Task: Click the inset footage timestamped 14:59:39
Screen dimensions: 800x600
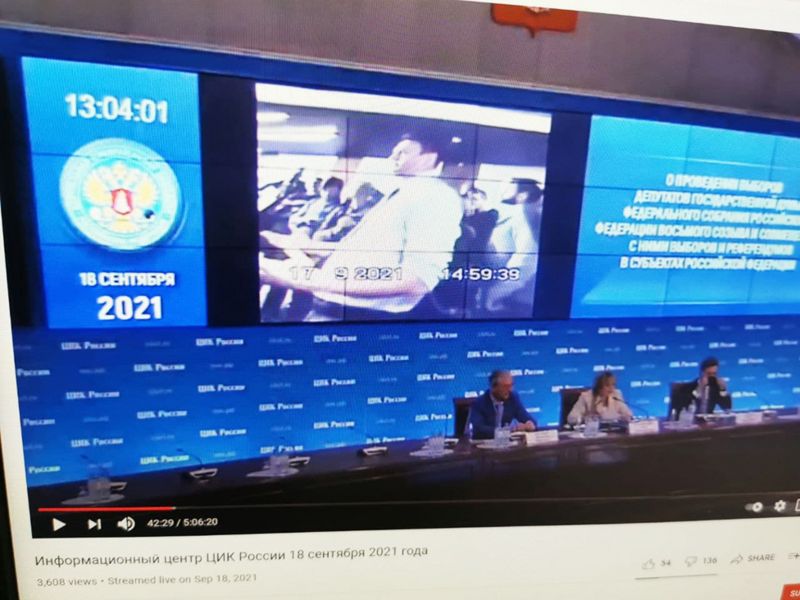Action: point(403,203)
